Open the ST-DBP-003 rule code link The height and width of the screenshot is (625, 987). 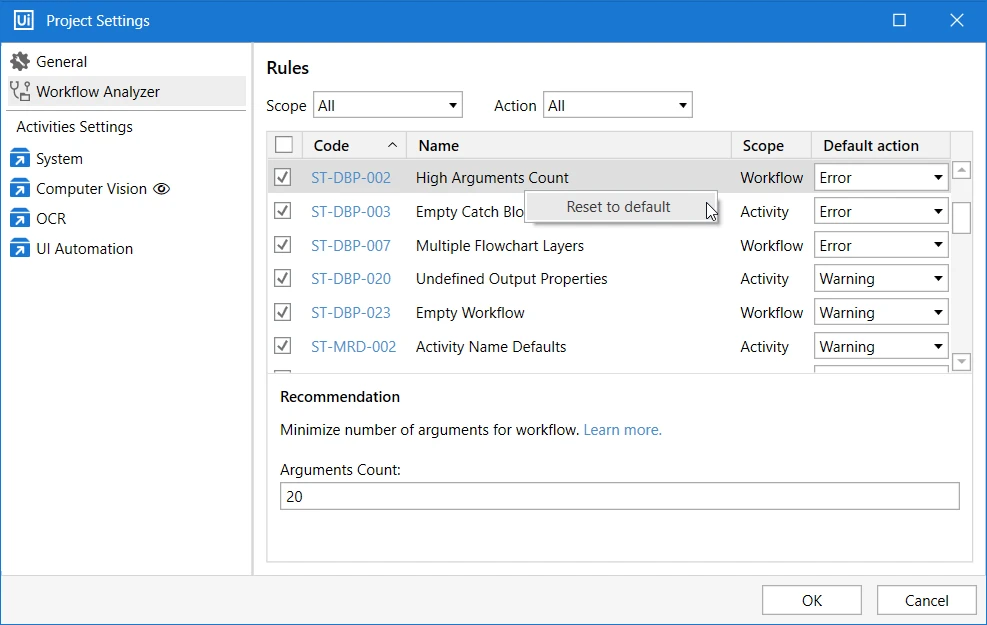(x=351, y=212)
